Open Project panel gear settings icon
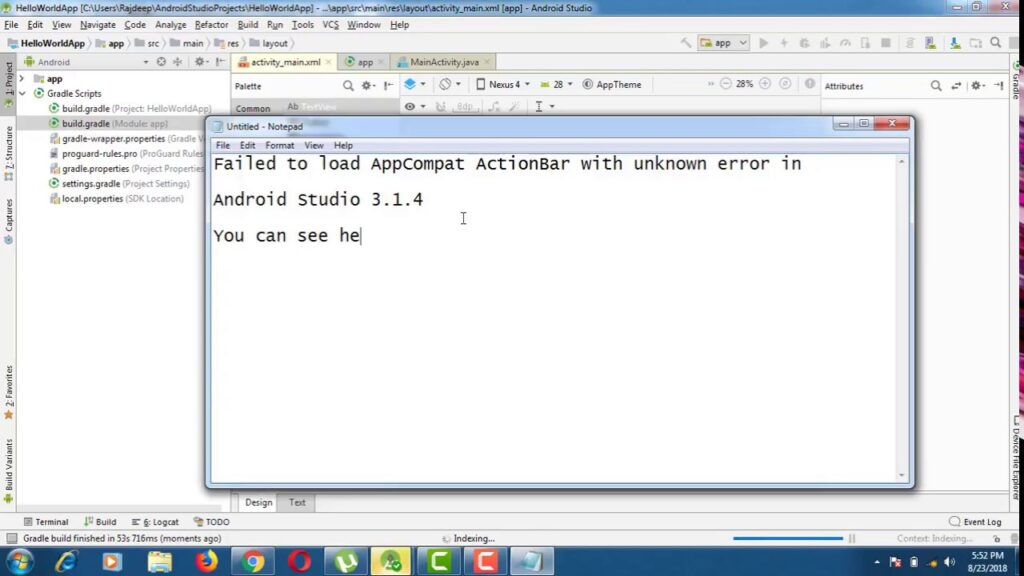The image size is (1024, 576). 200,62
